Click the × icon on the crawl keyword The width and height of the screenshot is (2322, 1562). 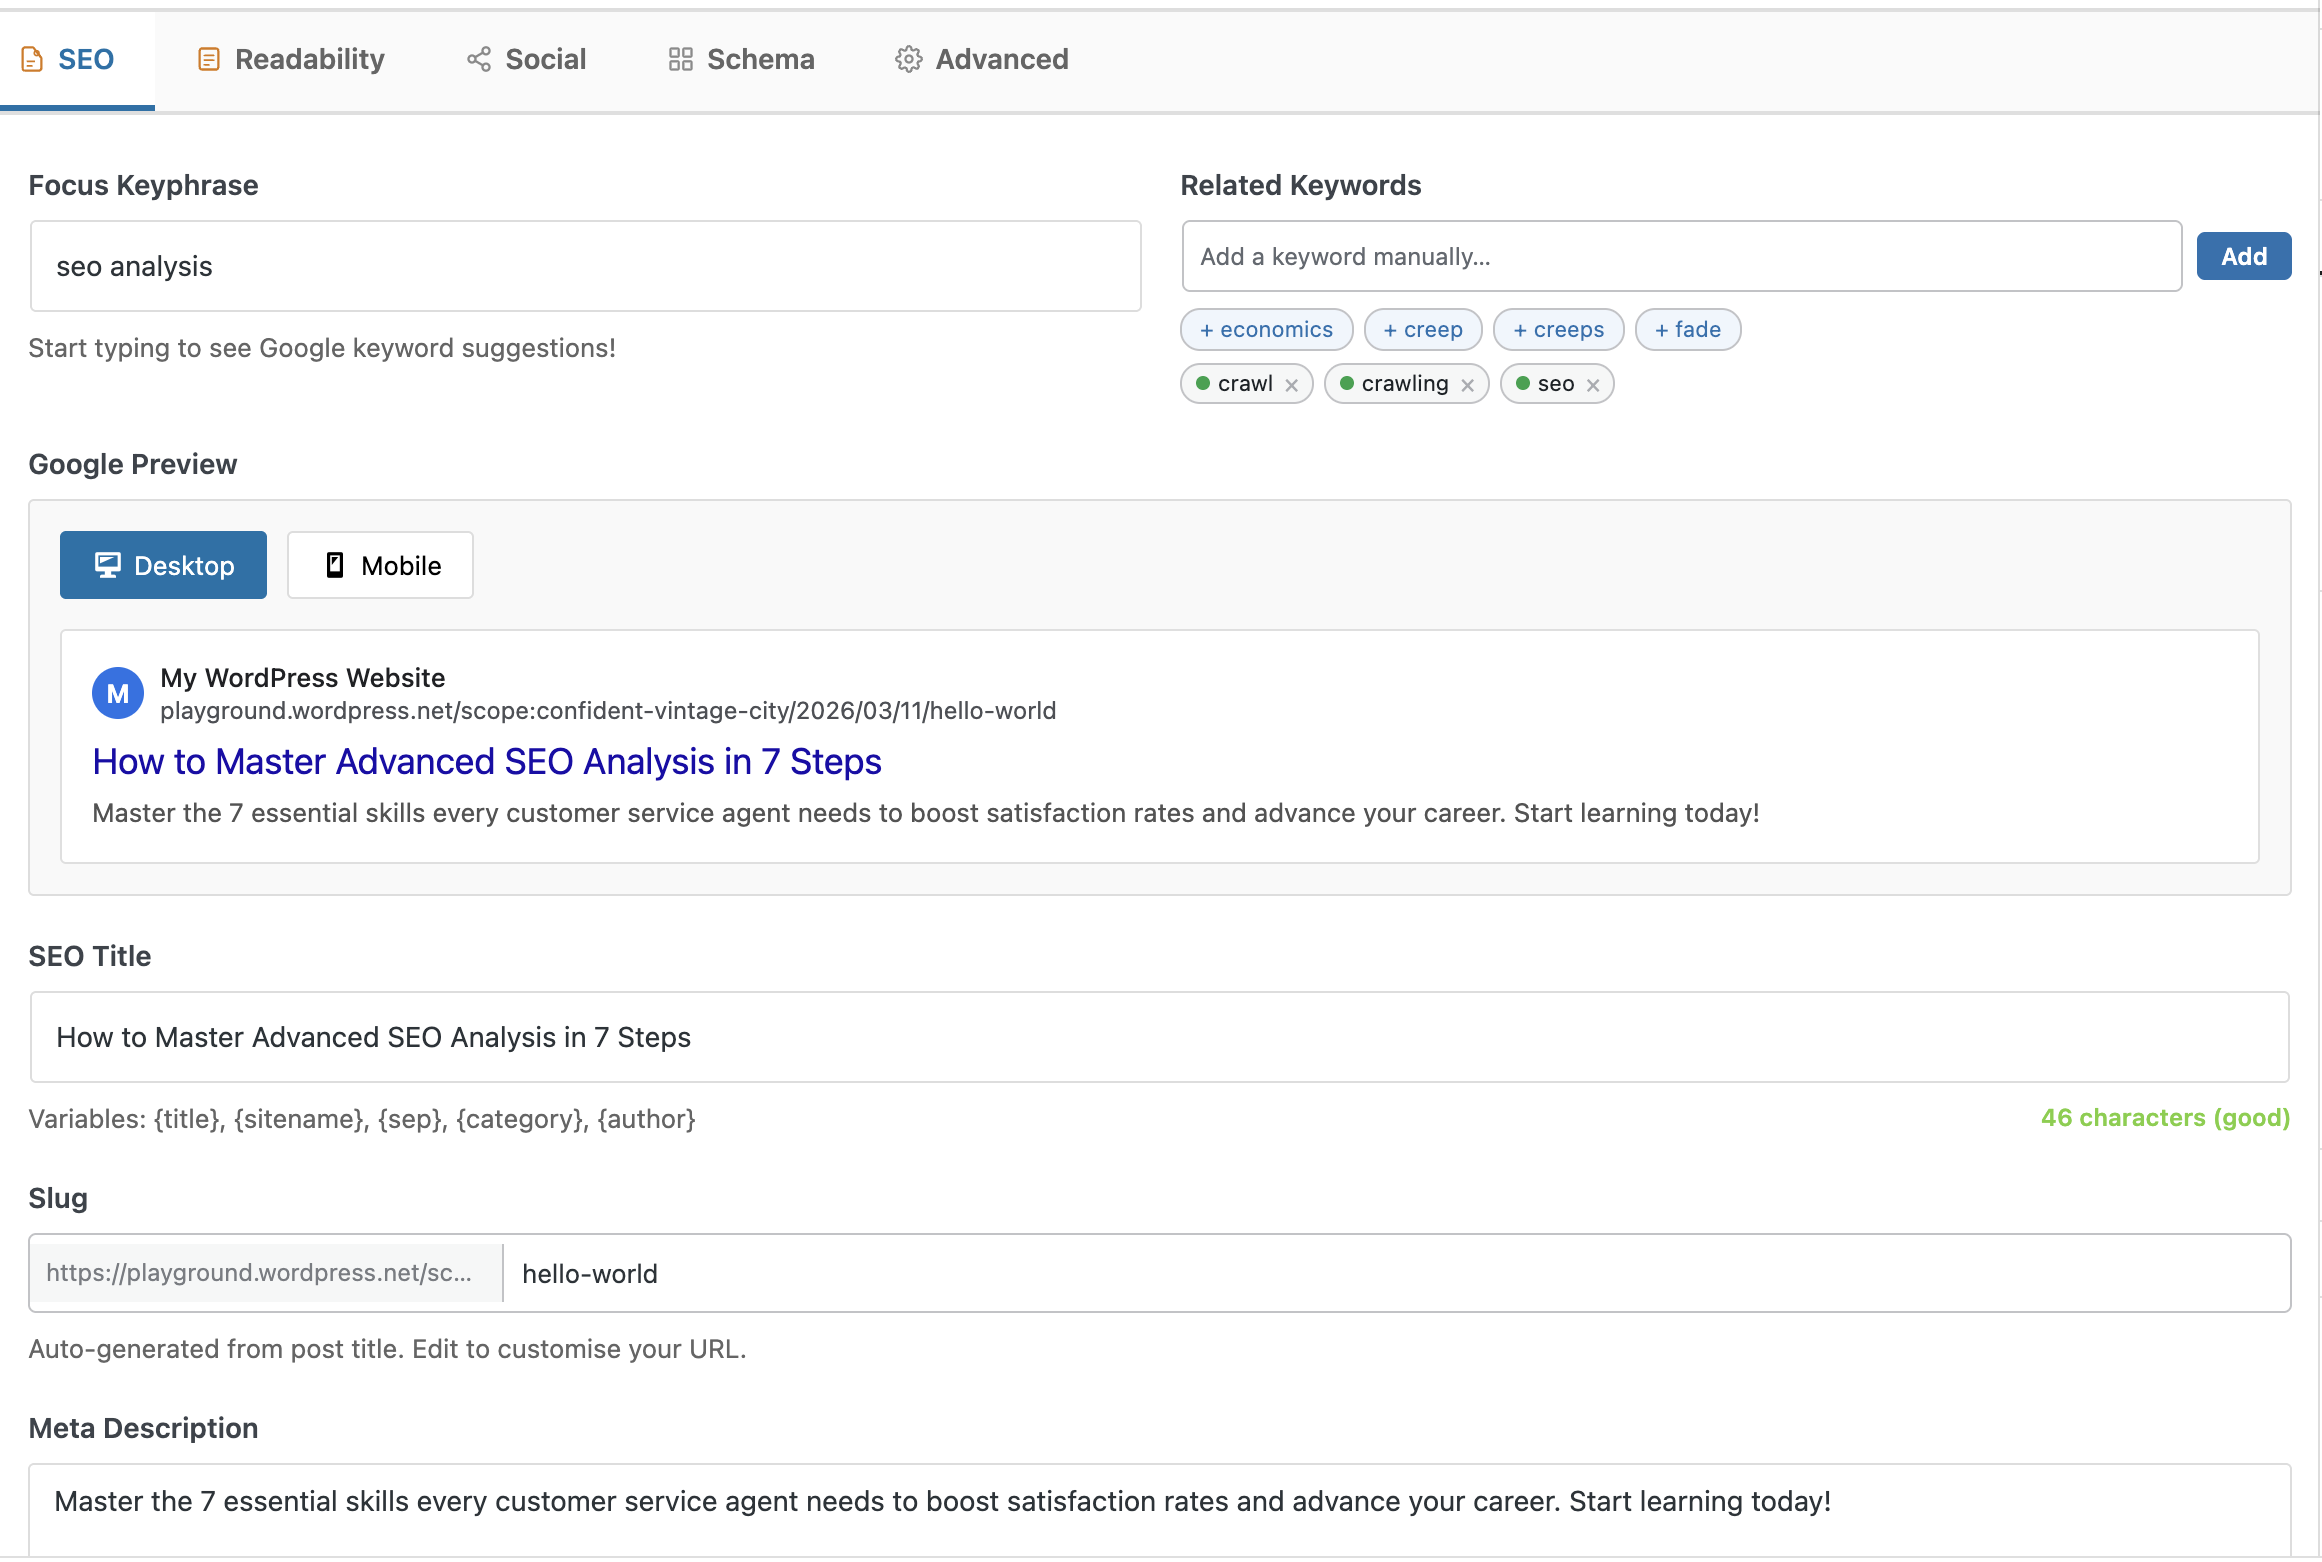(x=1292, y=383)
